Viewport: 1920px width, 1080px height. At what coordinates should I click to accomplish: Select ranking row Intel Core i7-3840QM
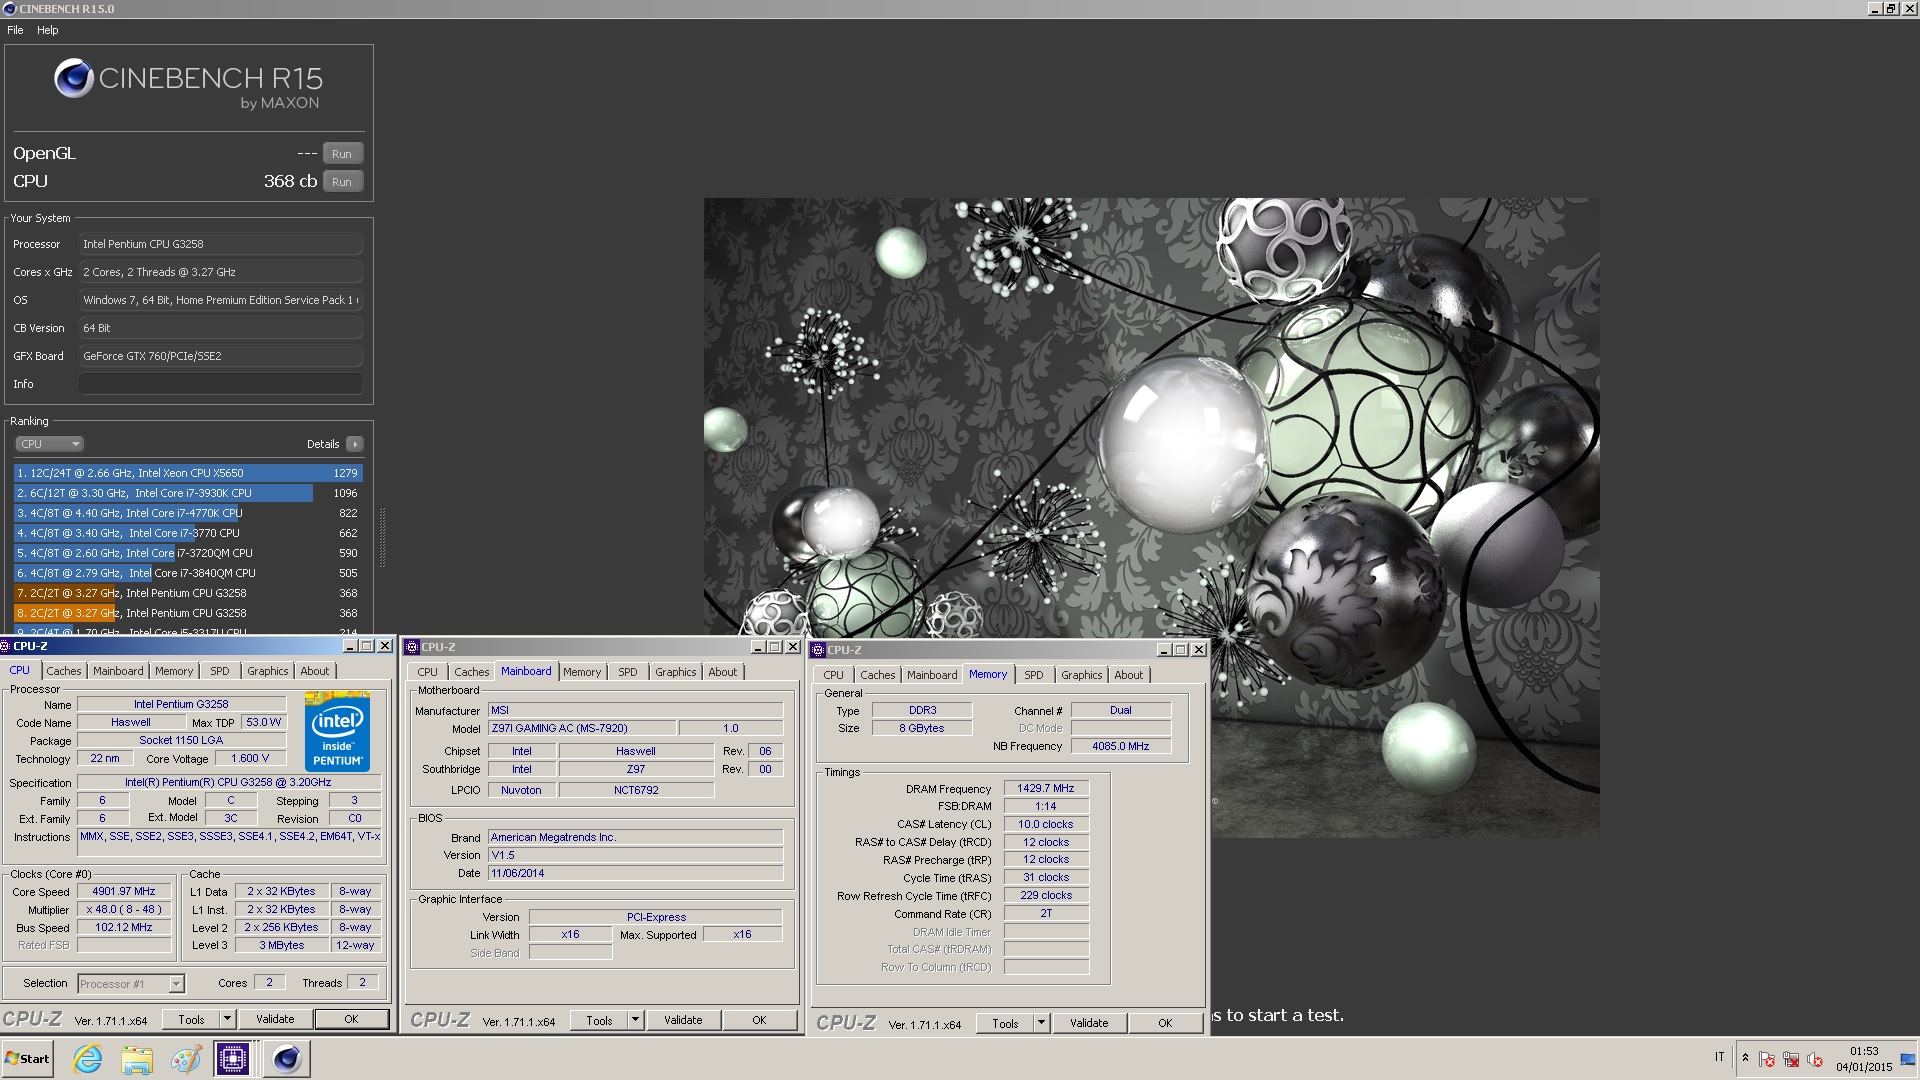[x=188, y=573]
